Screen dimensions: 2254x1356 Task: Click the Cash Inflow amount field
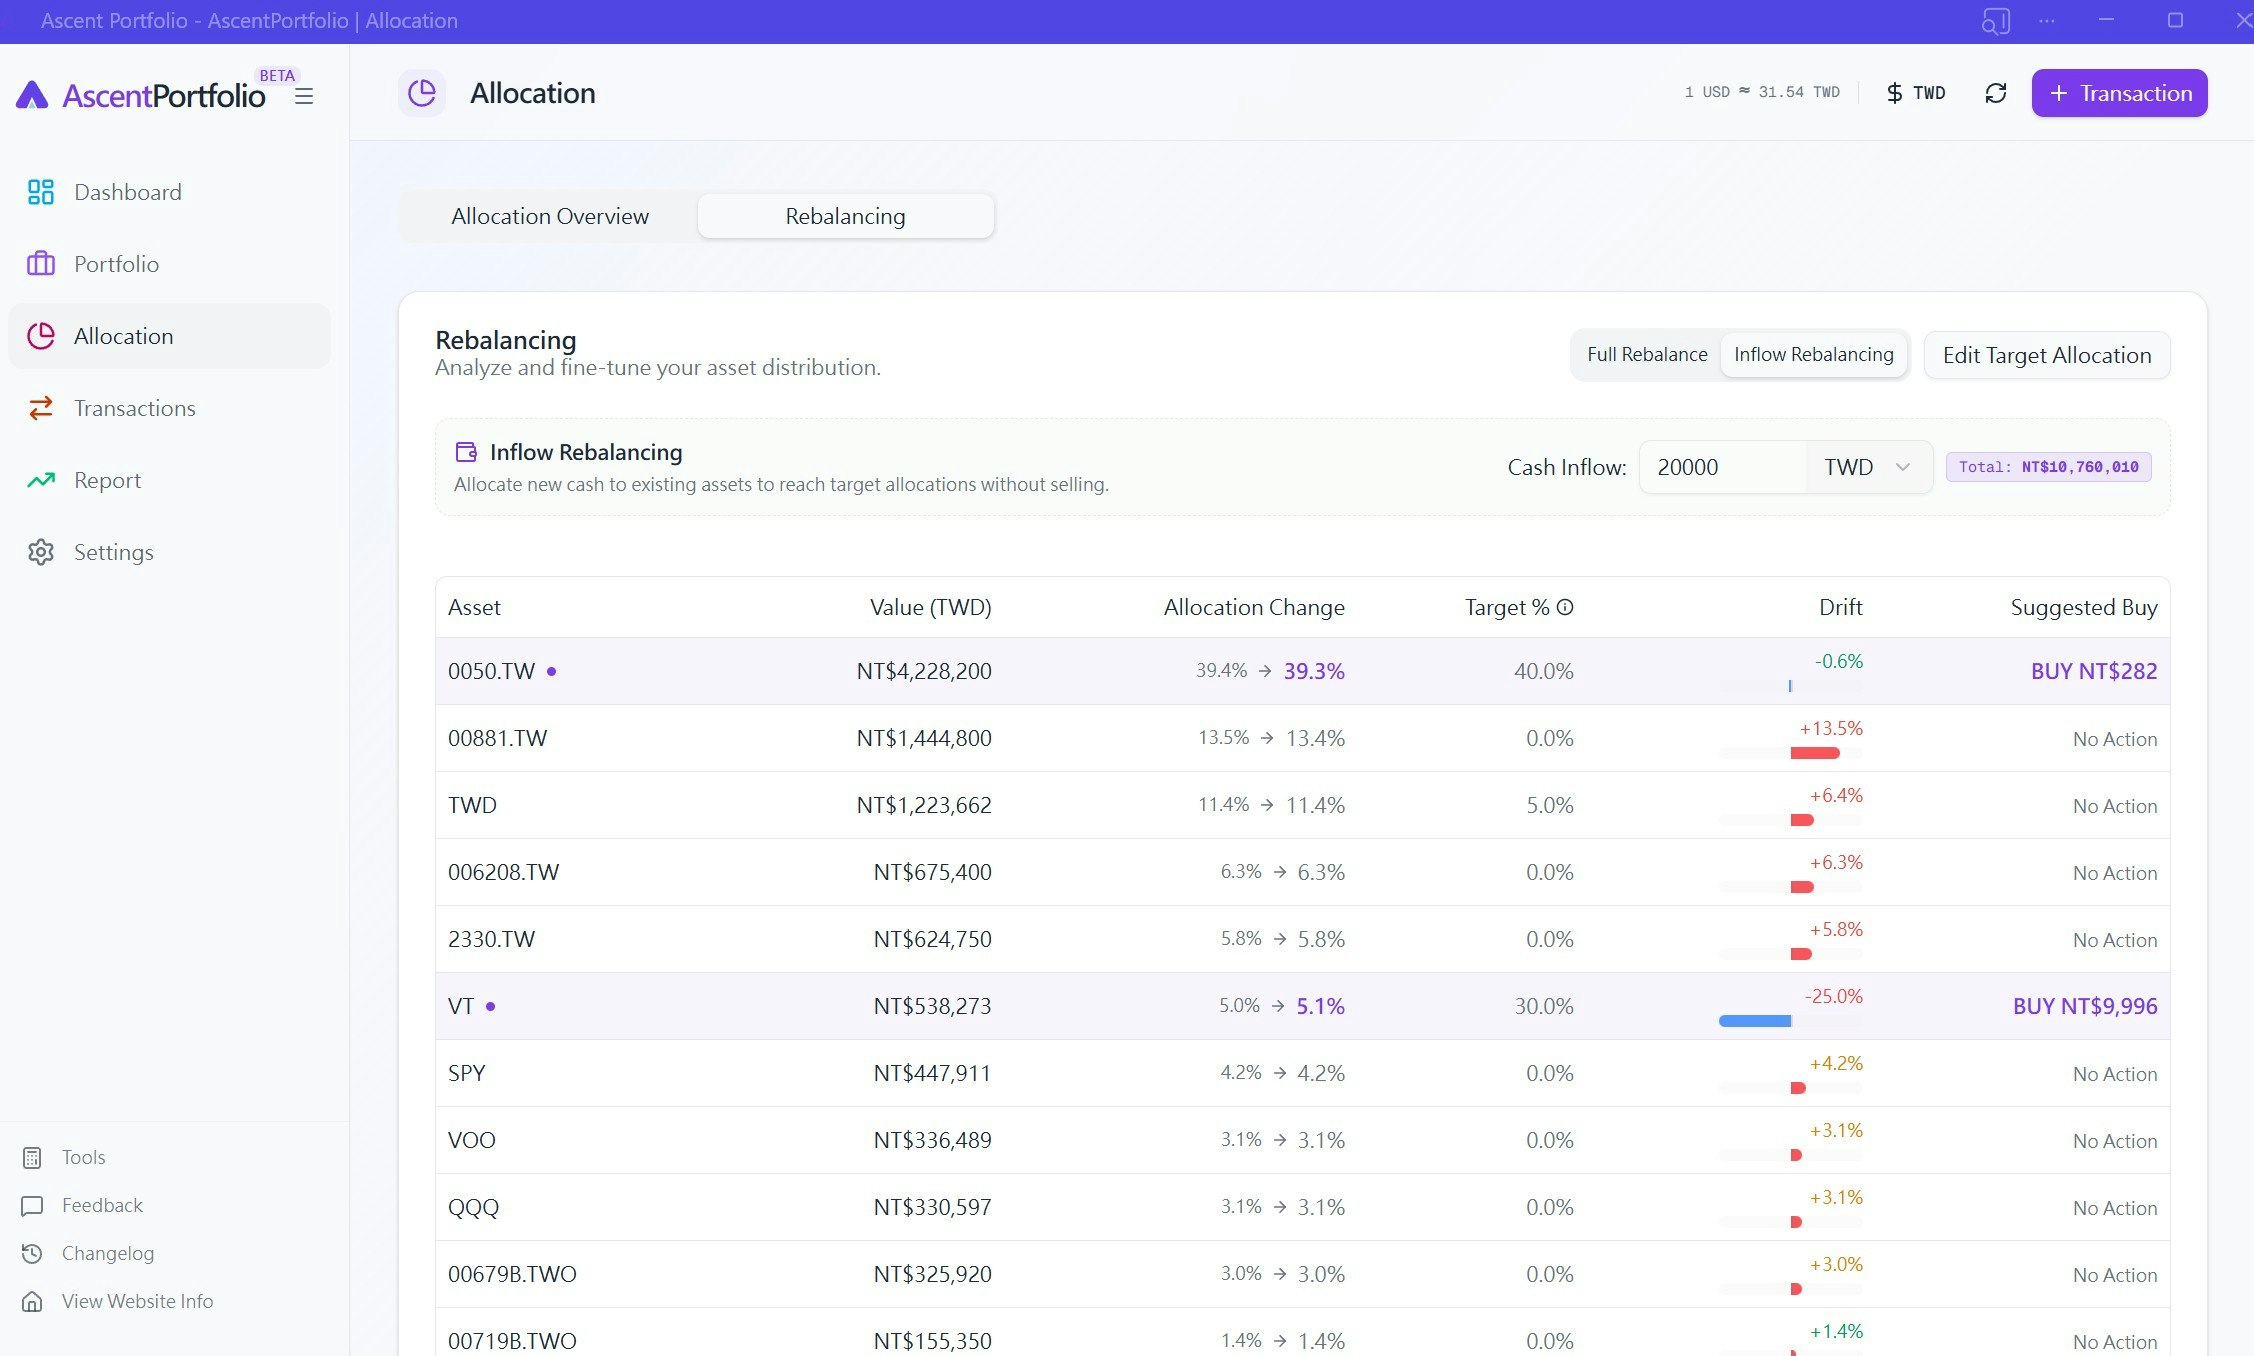(1722, 467)
